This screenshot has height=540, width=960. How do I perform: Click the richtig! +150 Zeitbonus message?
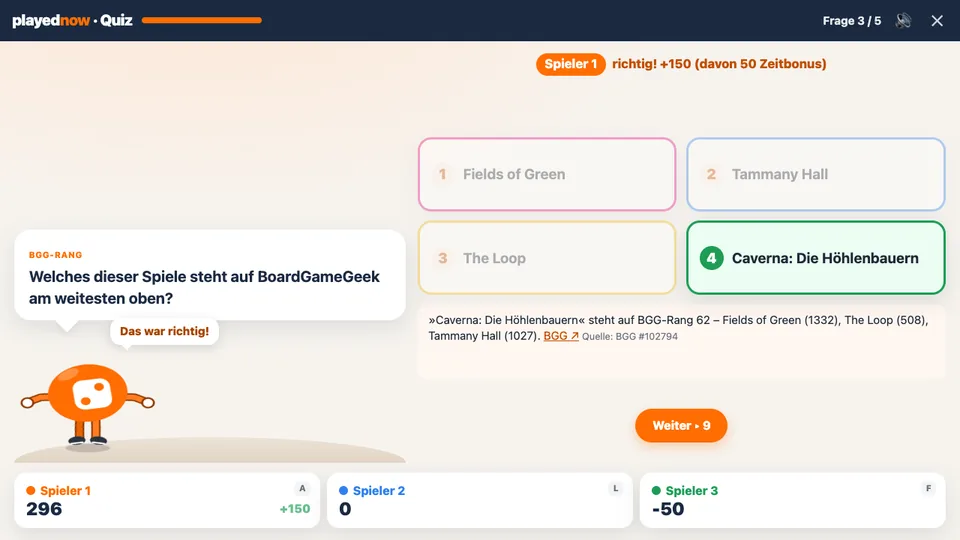coord(719,64)
